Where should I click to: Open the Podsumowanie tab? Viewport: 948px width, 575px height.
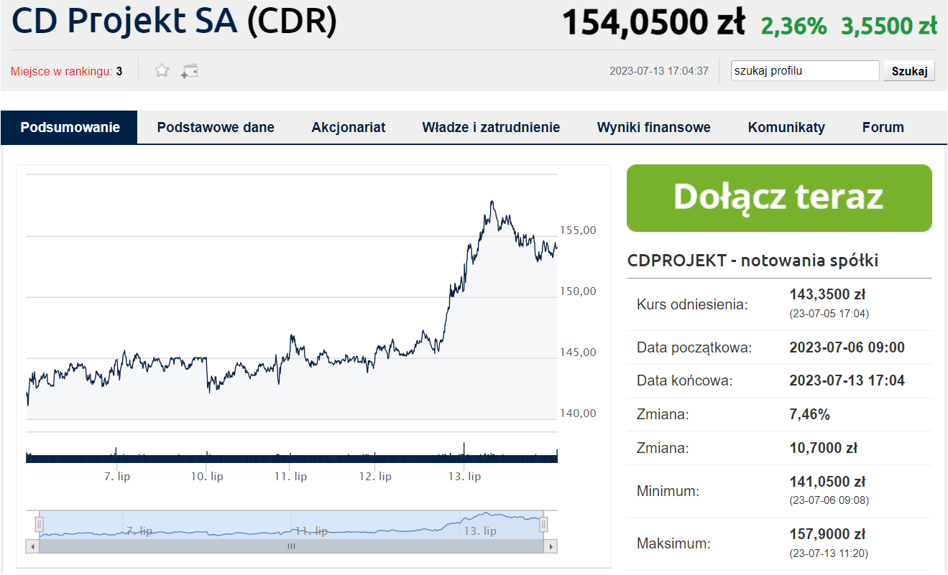coord(70,128)
